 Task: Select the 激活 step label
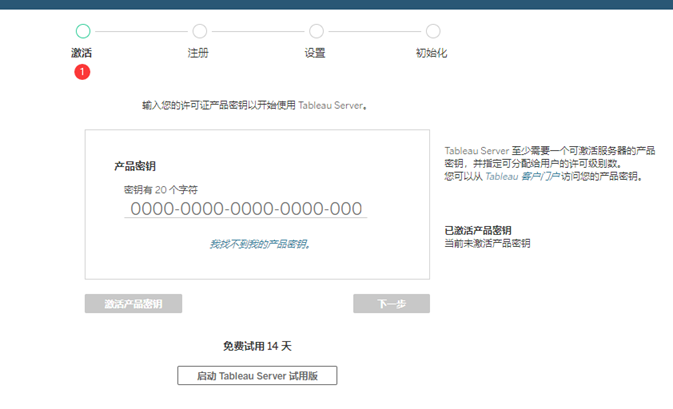pyautogui.click(x=82, y=53)
